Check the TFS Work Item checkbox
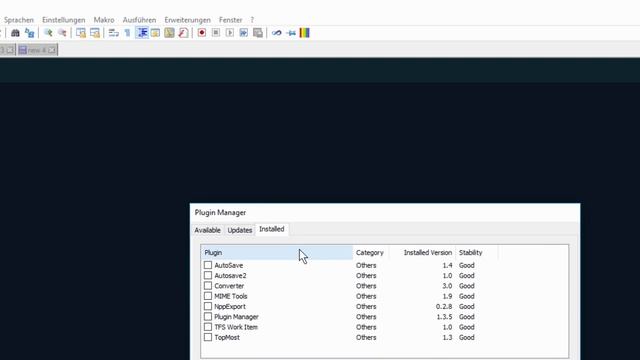This screenshot has height=360, width=640. coord(208,327)
